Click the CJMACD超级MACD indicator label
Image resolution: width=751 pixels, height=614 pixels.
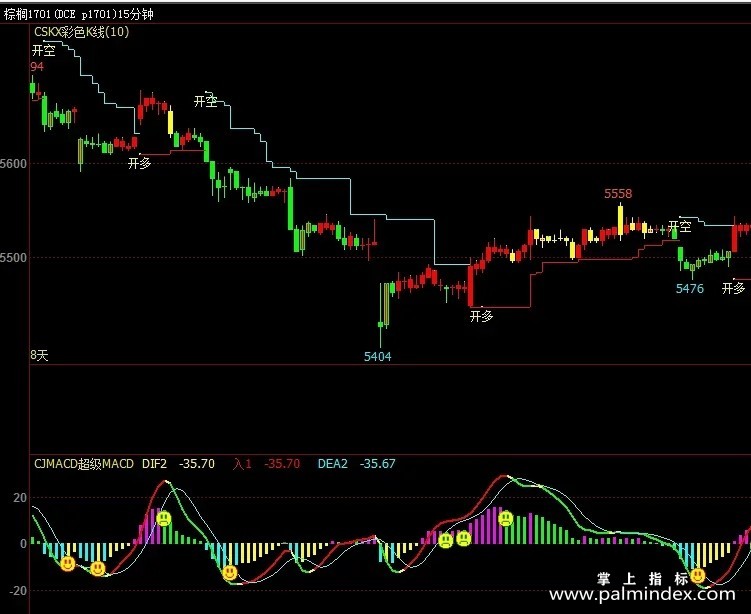tap(84, 464)
